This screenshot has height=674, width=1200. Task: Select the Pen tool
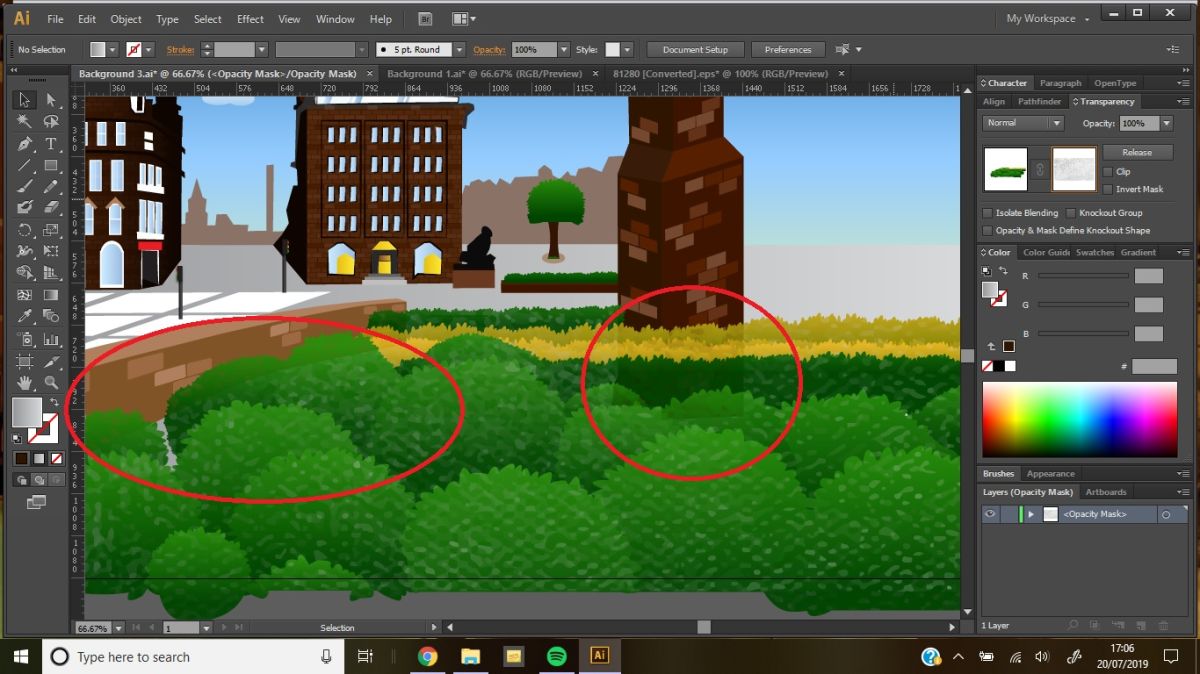click(x=25, y=144)
